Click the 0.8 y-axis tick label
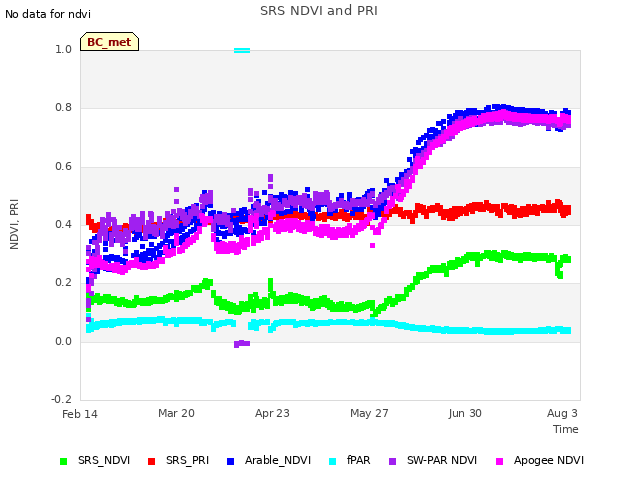Screen dimensions: 640x480 click(63, 107)
